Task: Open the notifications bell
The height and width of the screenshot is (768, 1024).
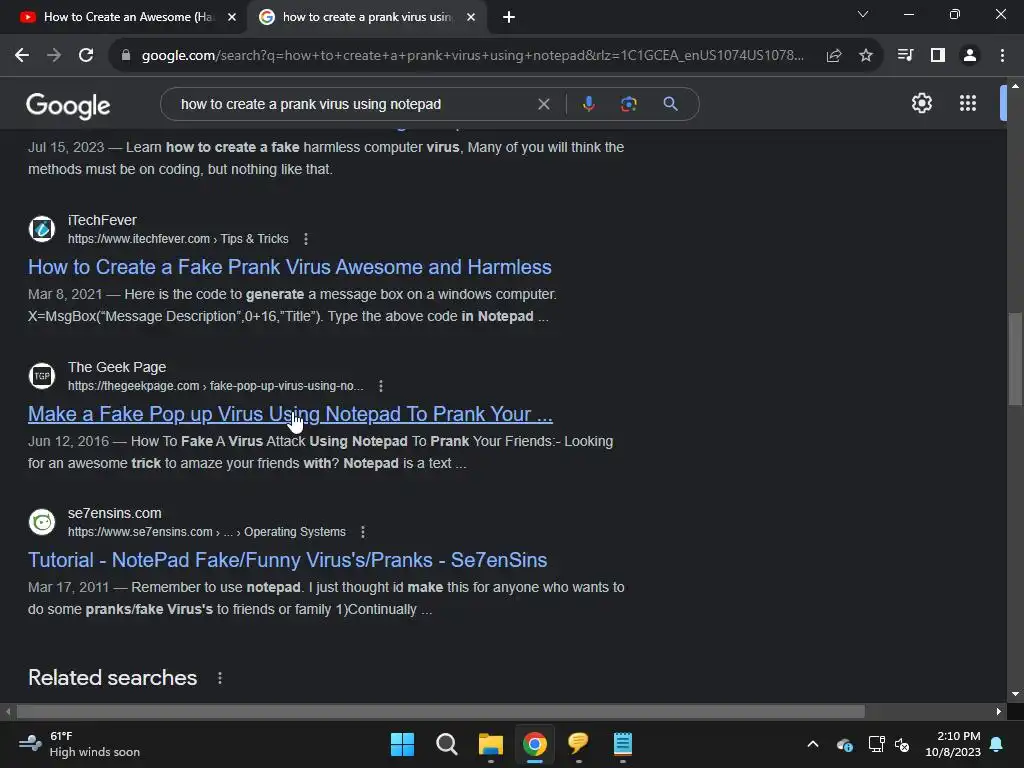Action: click(x=997, y=744)
